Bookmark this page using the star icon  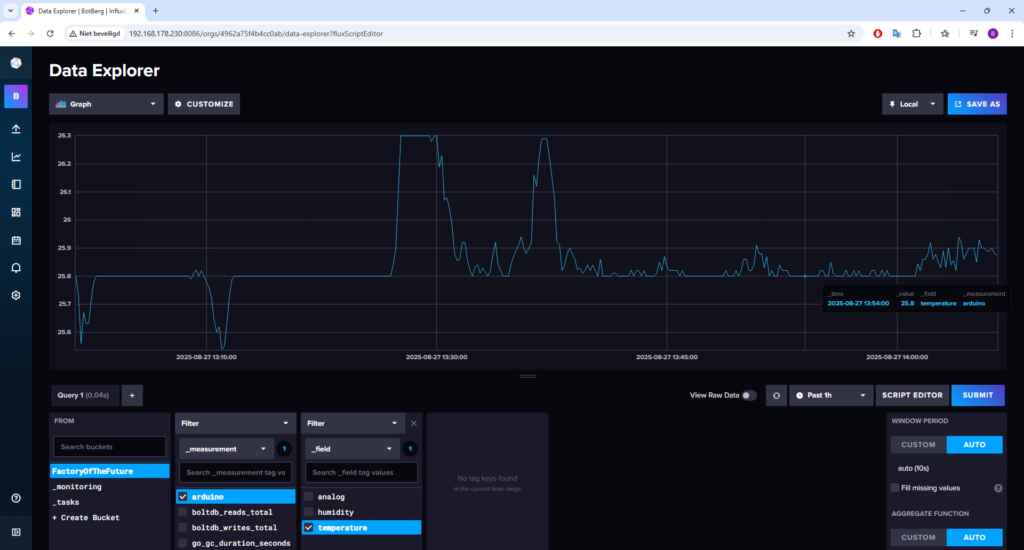point(851,33)
